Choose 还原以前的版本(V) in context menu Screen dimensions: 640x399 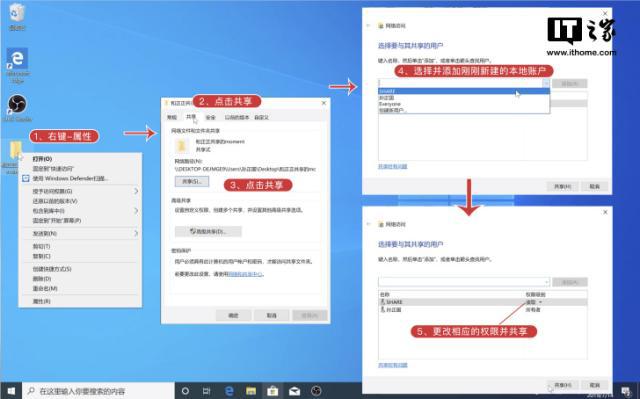click(80, 201)
